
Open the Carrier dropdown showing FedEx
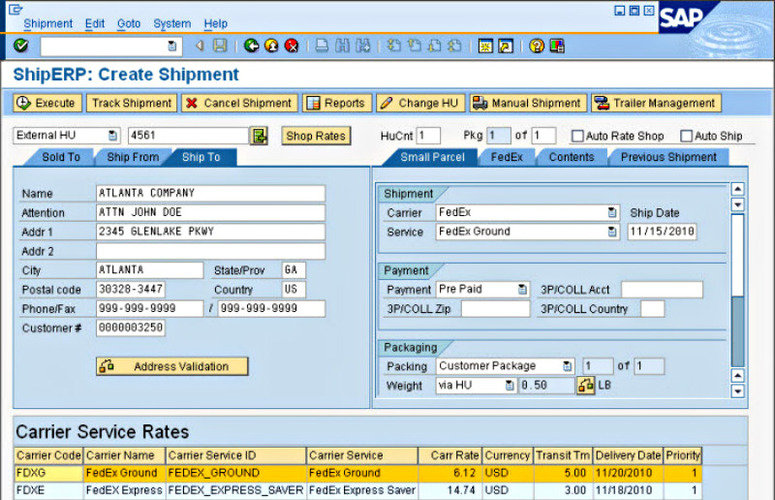click(611, 212)
